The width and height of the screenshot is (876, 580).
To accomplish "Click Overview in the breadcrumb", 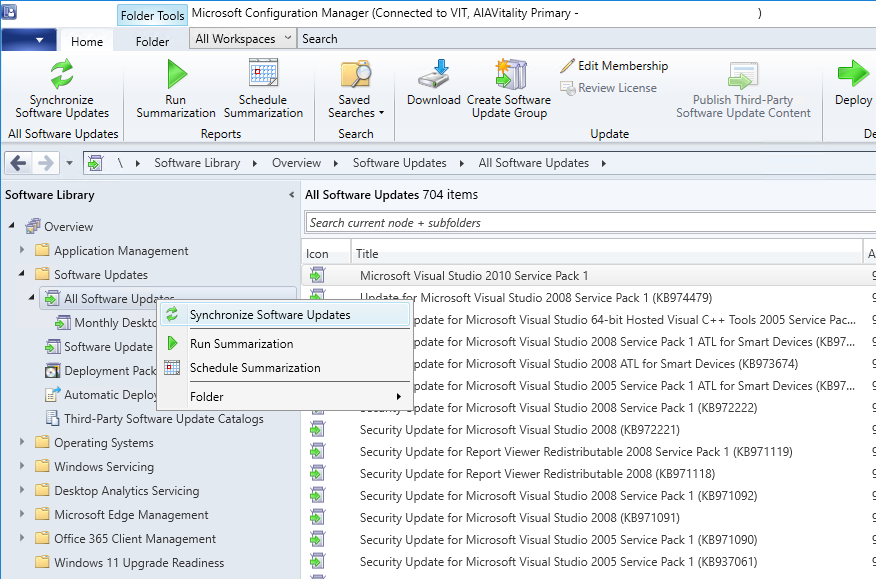I will [296, 163].
